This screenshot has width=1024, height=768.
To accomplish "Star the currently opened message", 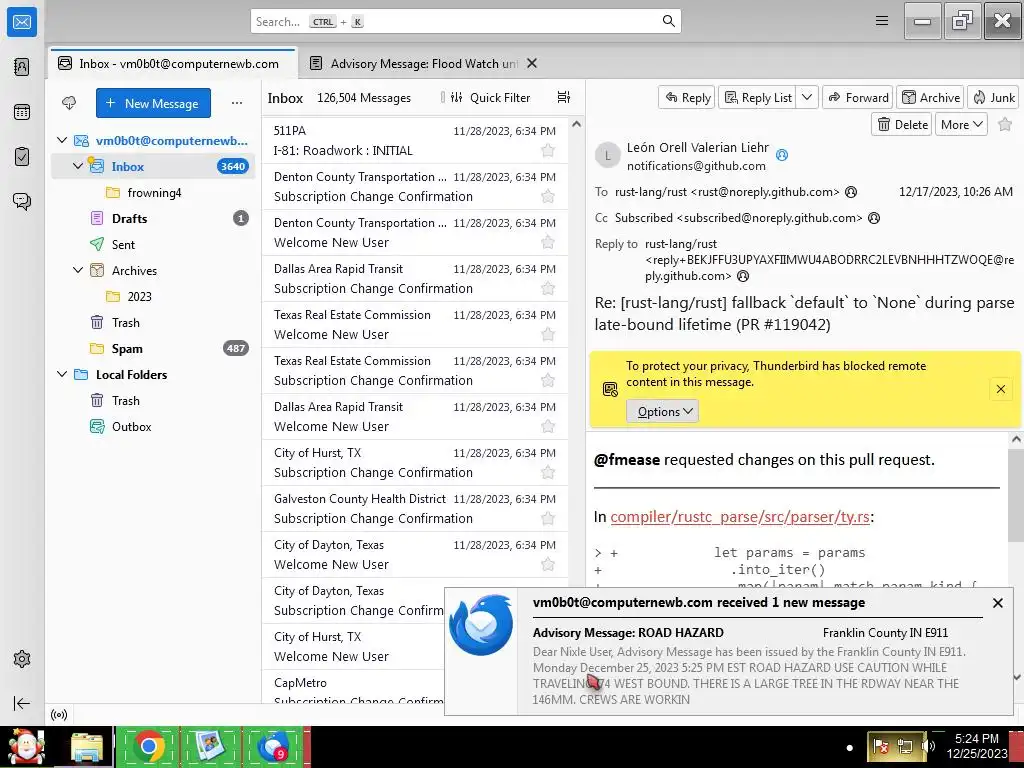I will pos(1006,124).
